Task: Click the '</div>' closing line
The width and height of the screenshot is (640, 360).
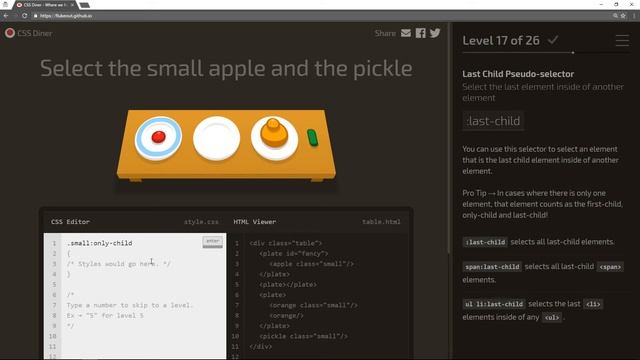Action: [x=260, y=347]
